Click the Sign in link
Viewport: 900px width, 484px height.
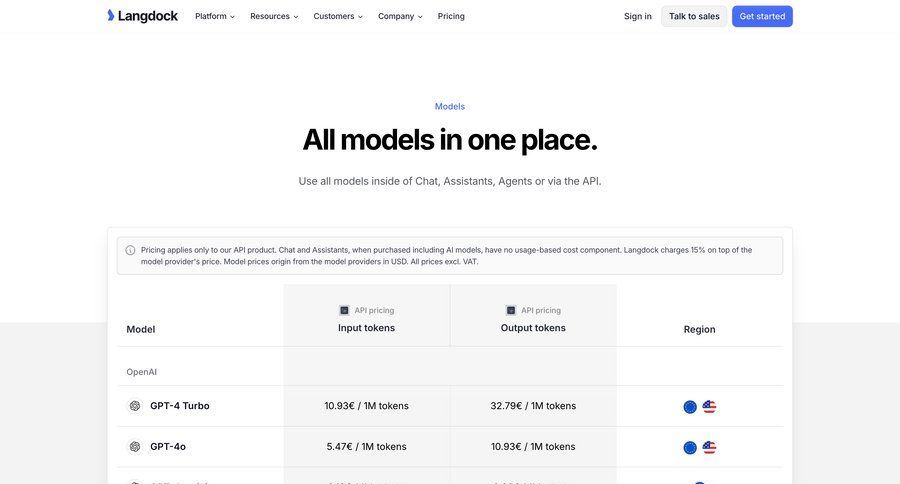click(638, 16)
